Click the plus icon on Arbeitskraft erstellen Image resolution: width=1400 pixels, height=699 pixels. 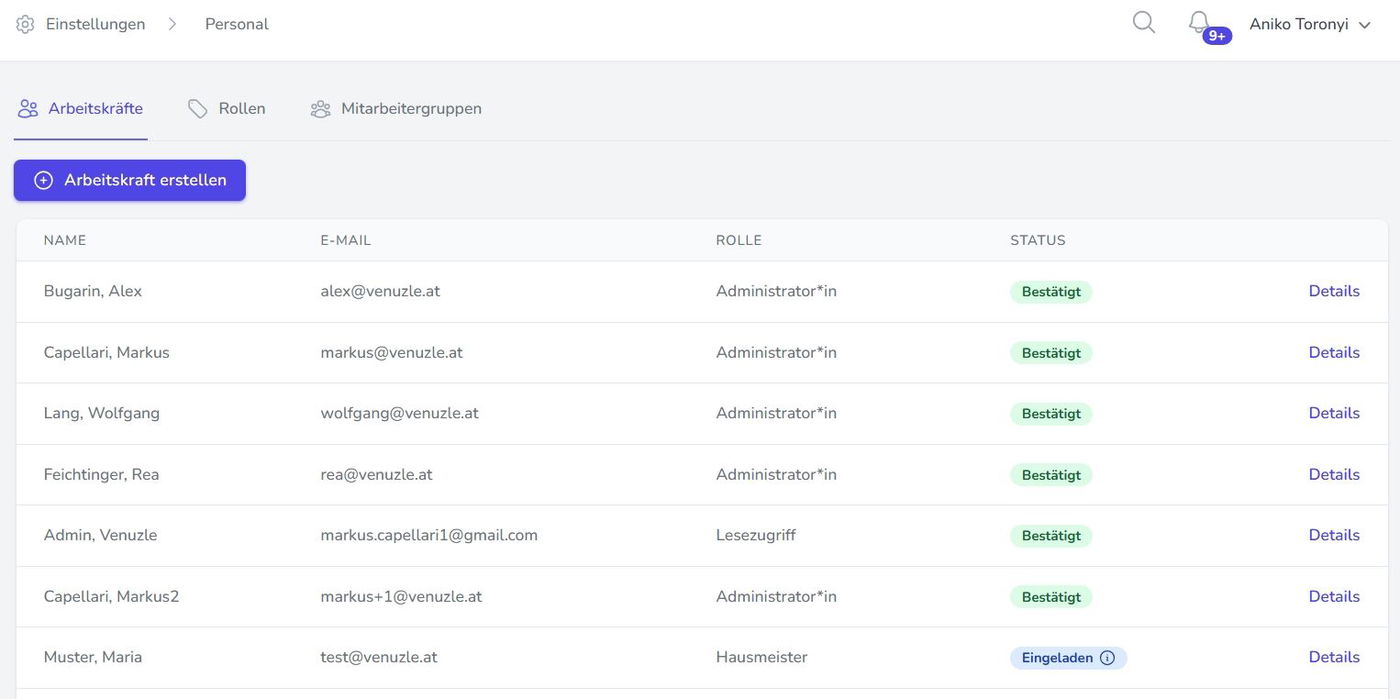43,180
